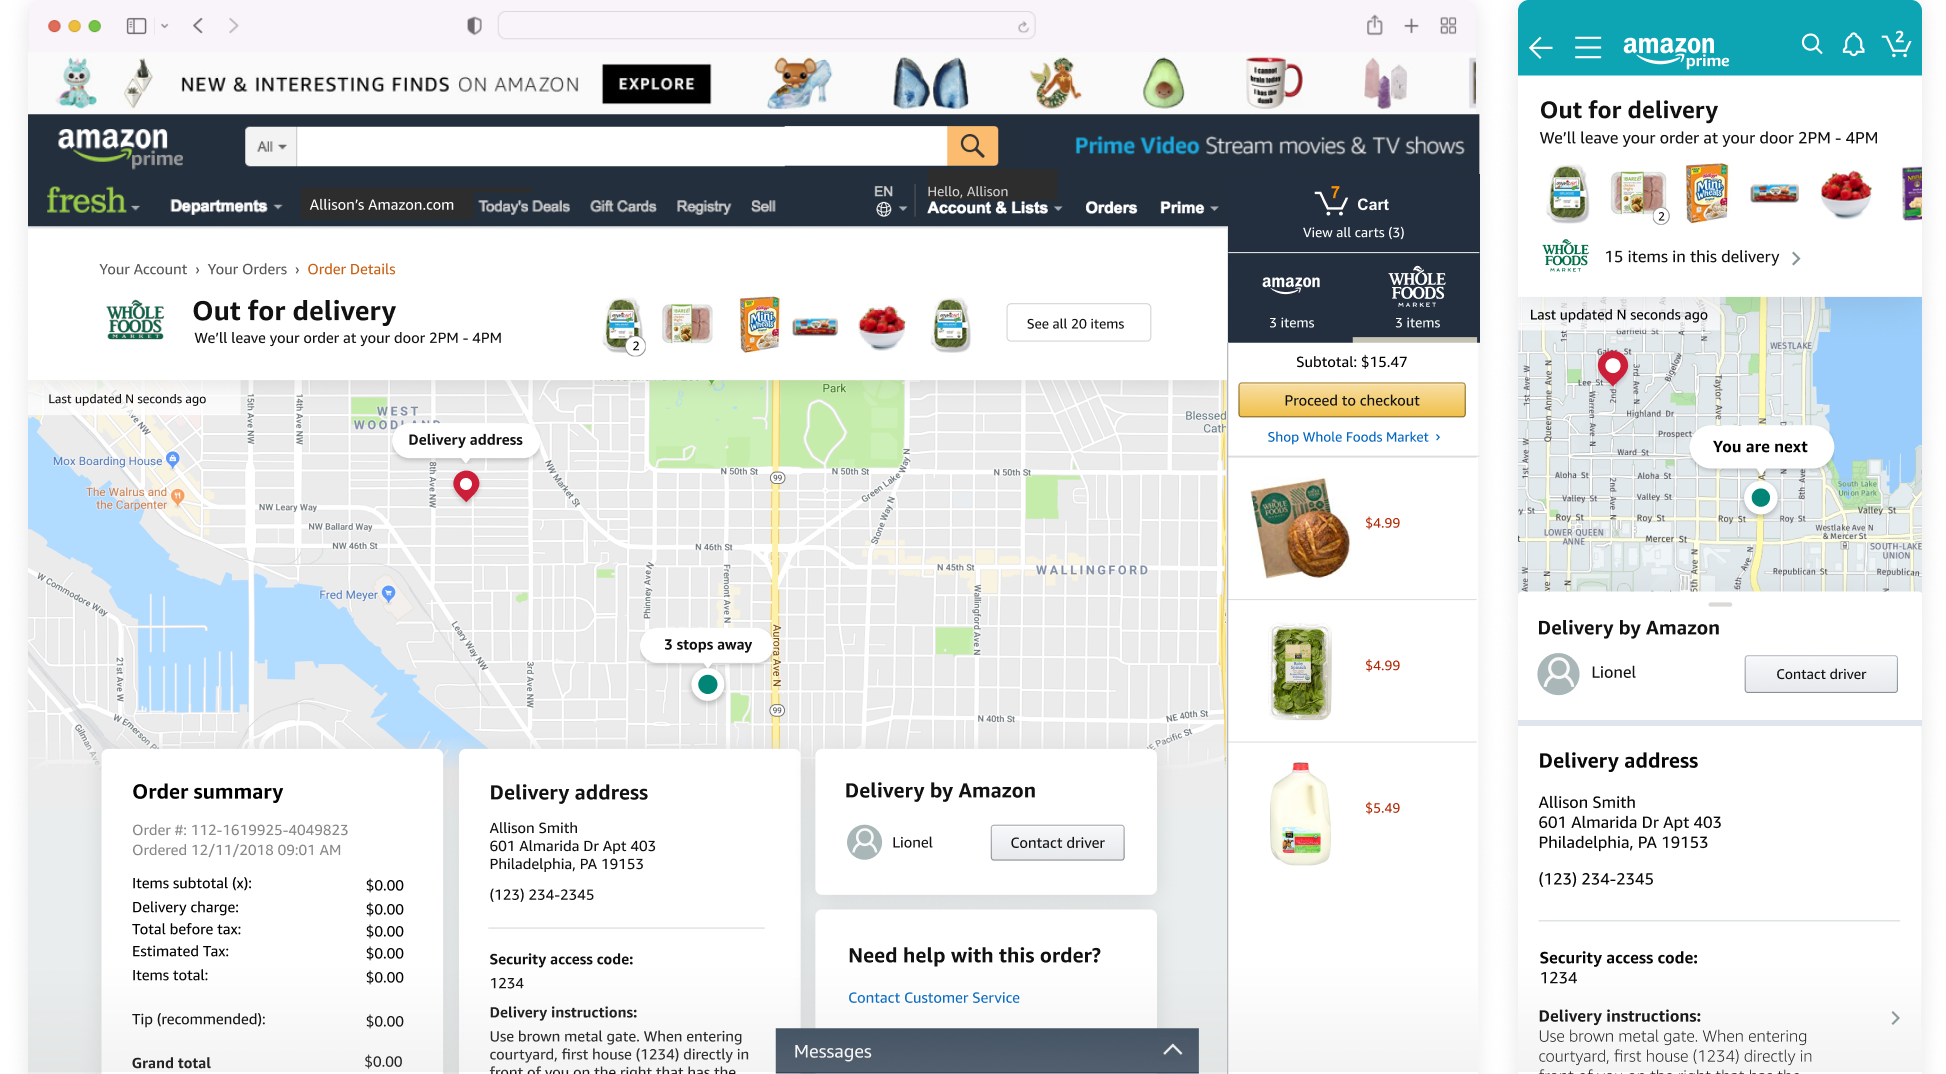Click the orange search magnifier button
This screenshot has height=1074, width=1946.
coord(972,146)
